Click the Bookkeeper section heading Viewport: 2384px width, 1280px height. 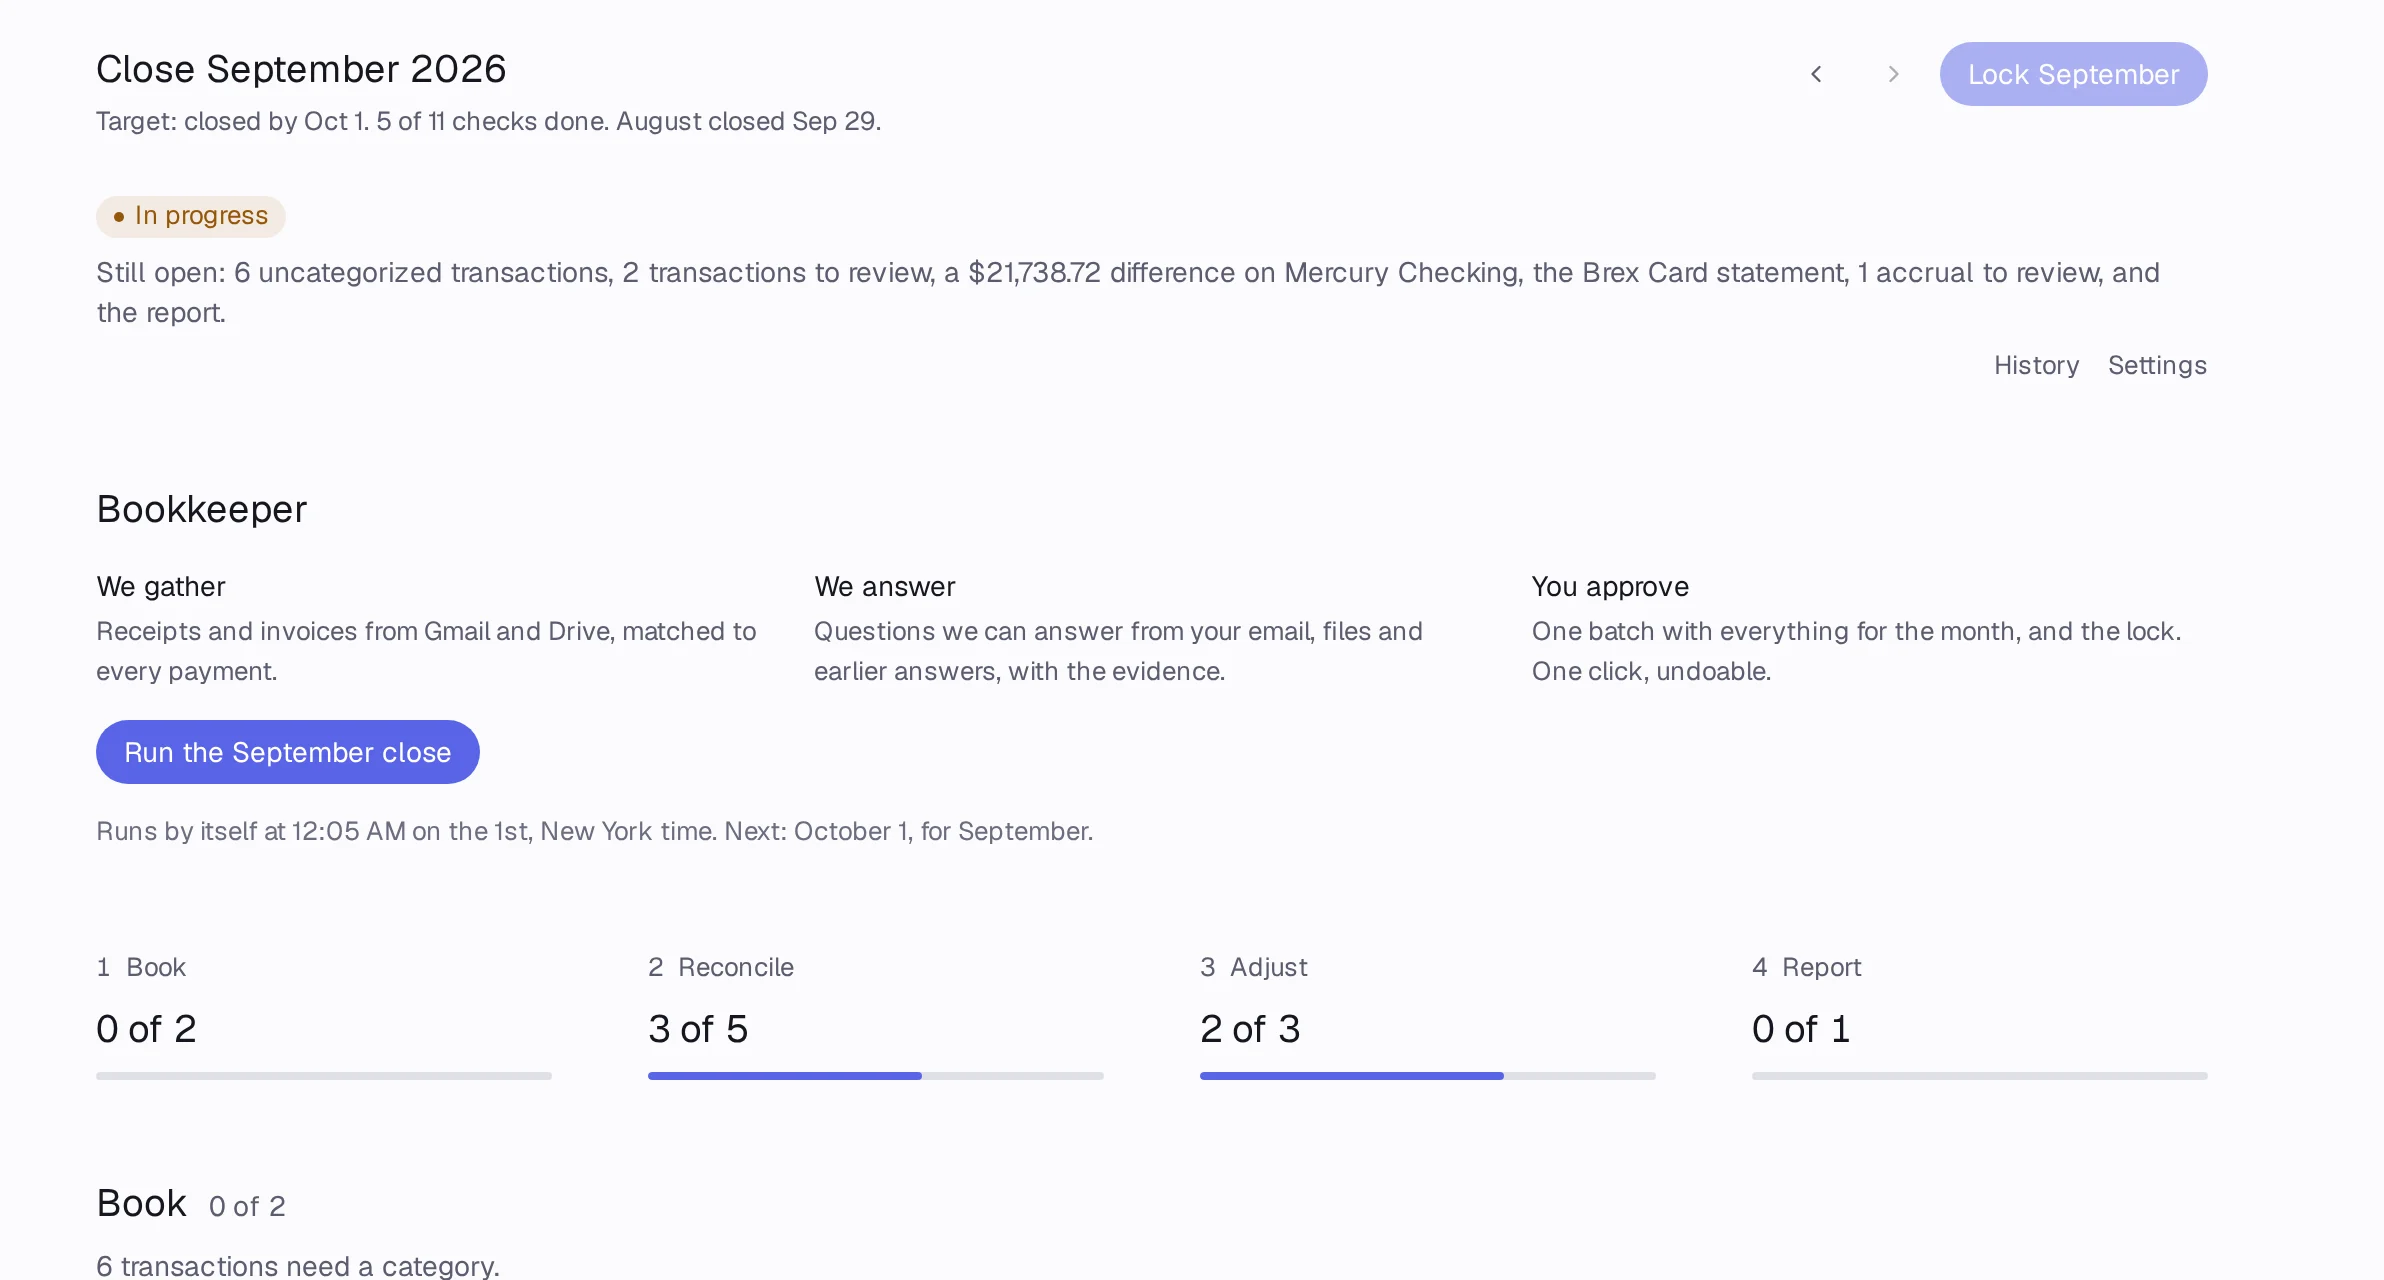(201, 509)
